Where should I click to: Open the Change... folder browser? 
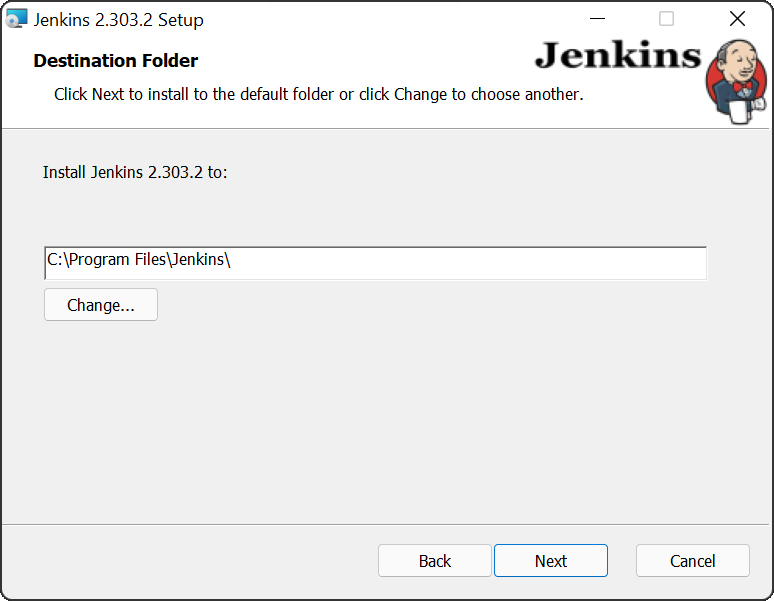pos(101,305)
